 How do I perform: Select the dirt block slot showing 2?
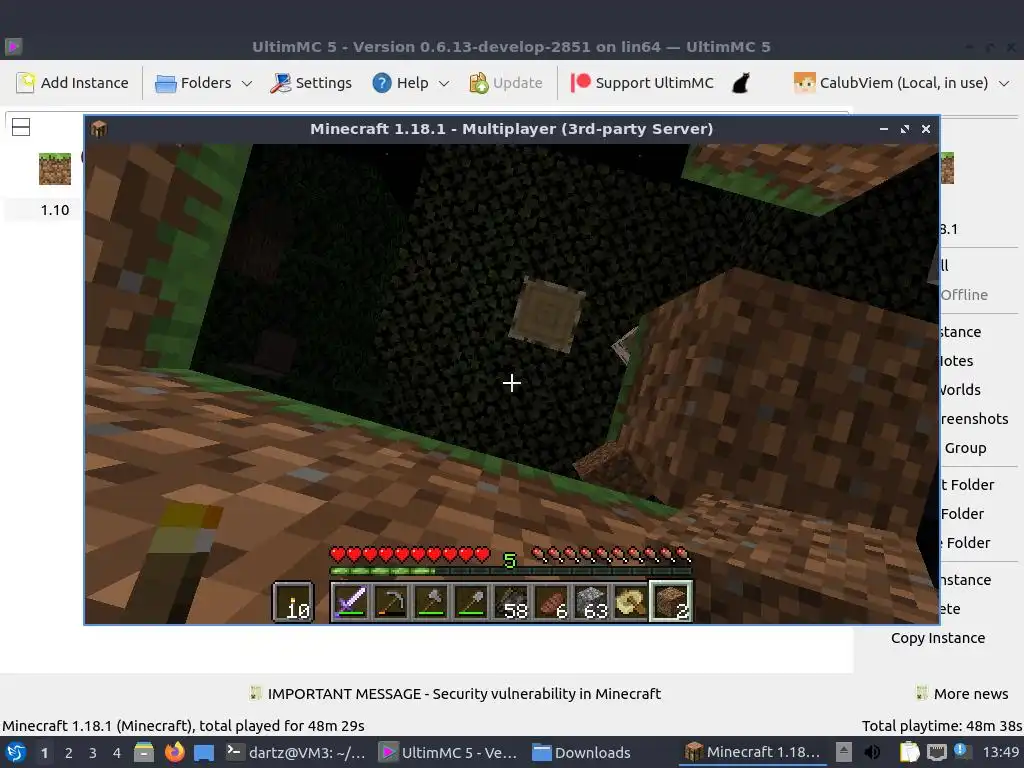671,601
